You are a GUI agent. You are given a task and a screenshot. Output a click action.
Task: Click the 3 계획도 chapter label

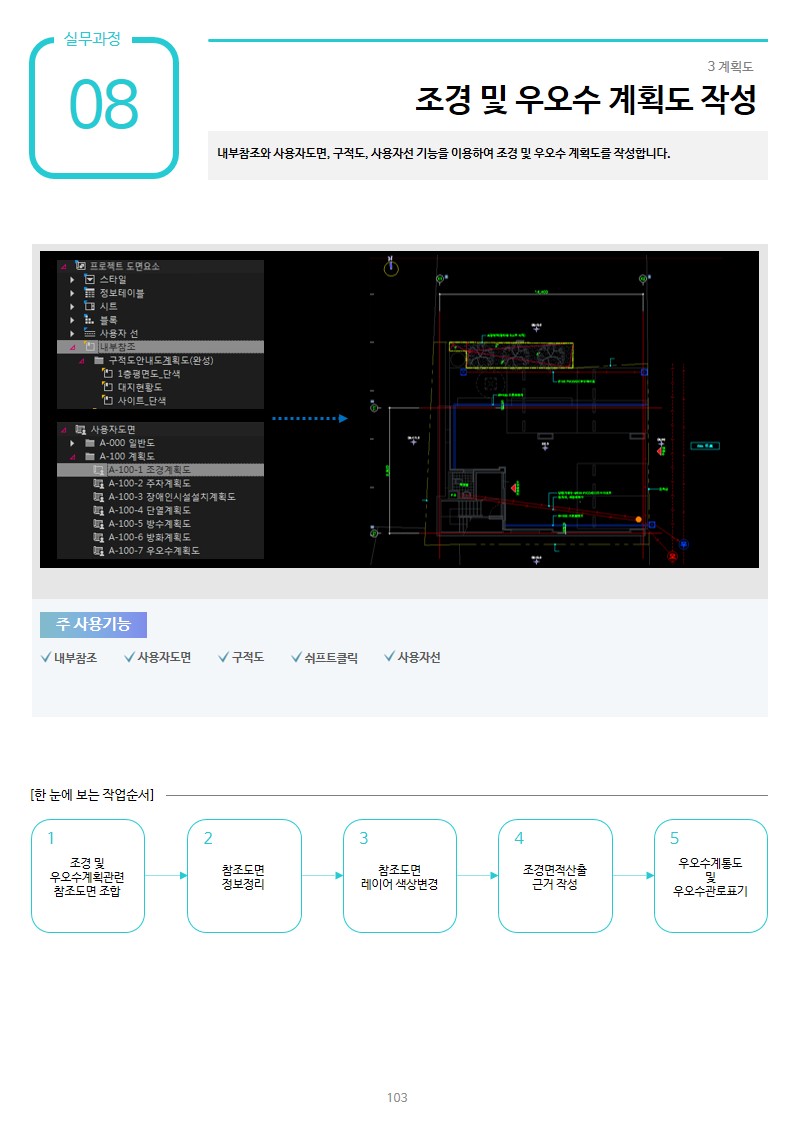coord(730,67)
